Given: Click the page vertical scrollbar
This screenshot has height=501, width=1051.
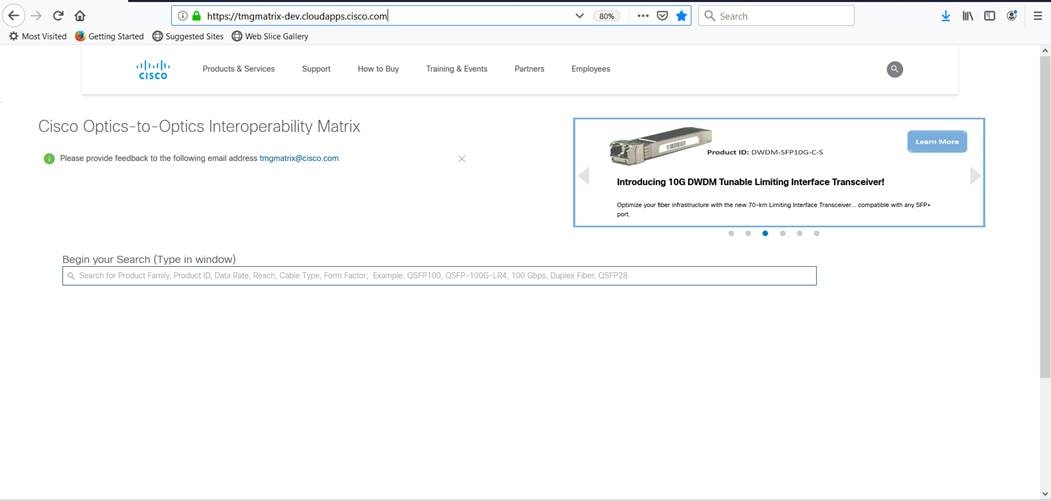Looking at the screenshot, I should (x=1045, y=217).
